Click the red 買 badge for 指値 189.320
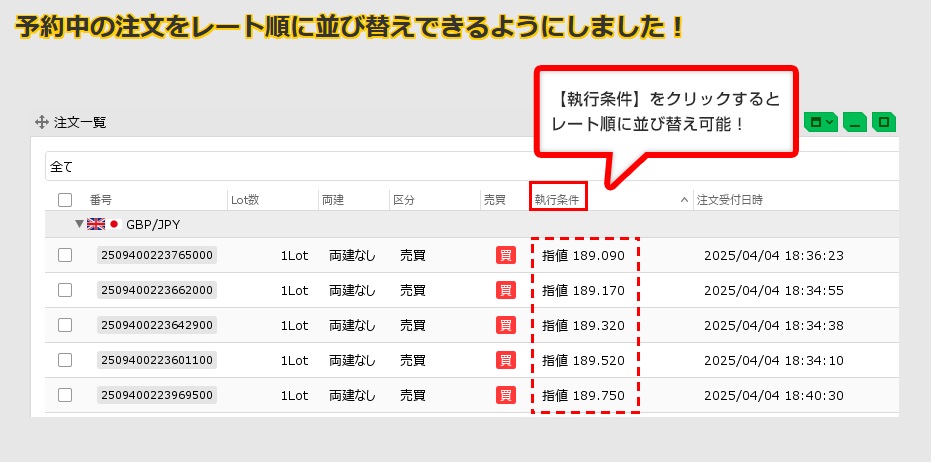The height and width of the screenshot is (462, 931). (x=506, y=325)
